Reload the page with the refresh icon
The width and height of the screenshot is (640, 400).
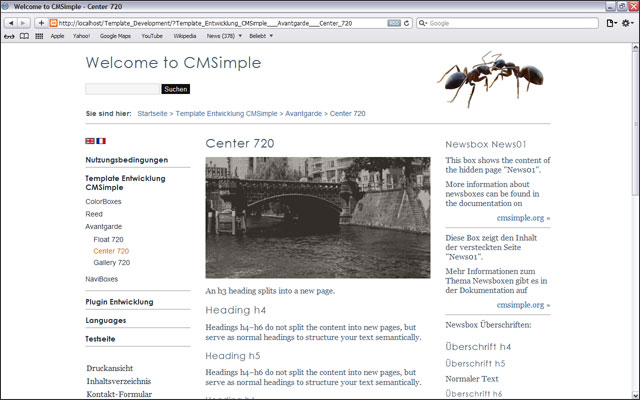click(x=407, y=23)
